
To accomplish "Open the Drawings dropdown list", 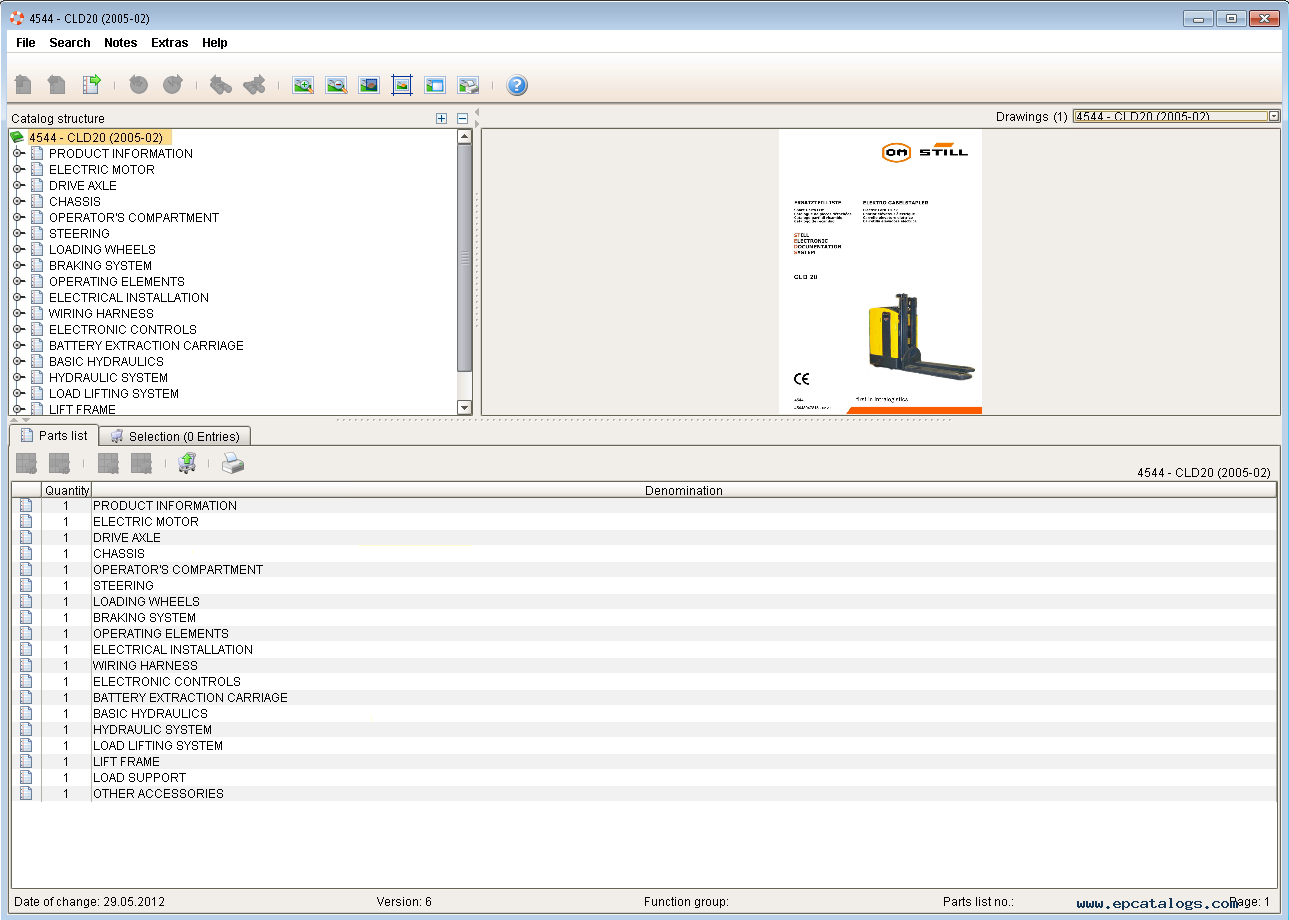I will pos(1274,117).
